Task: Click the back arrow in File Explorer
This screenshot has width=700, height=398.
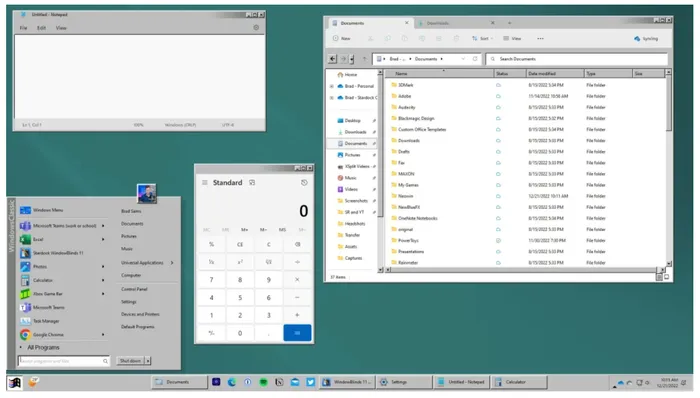Action: pyautogui.click(x=333, y=59)
